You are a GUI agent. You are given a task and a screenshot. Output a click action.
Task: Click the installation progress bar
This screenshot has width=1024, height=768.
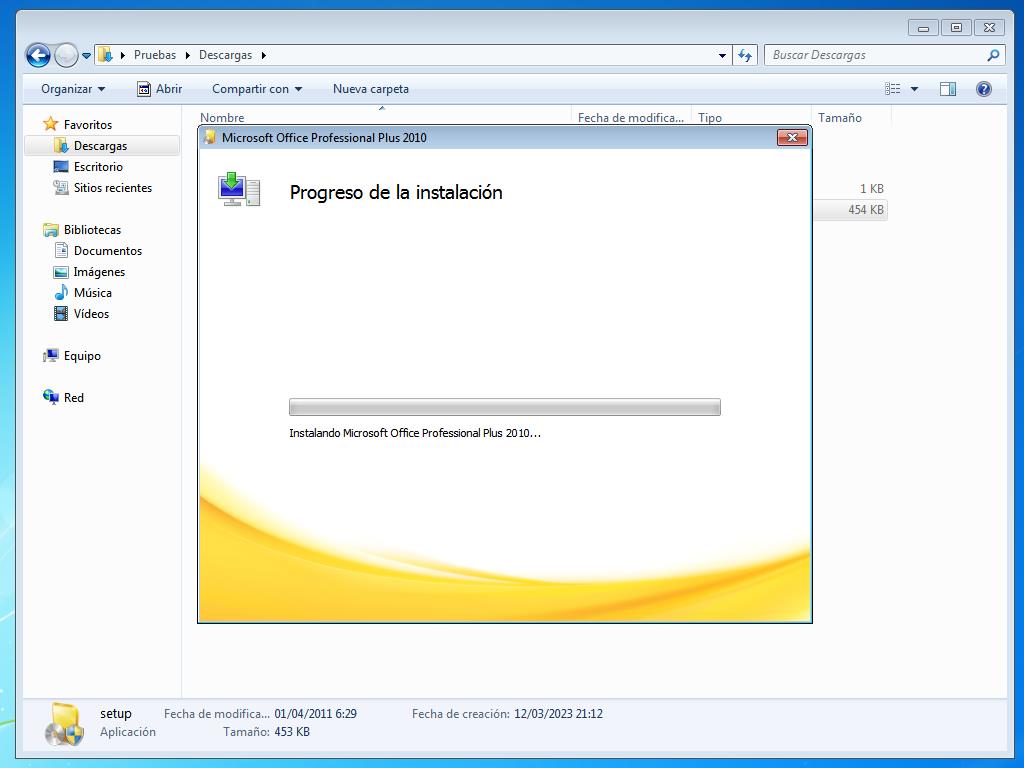(x=504, y=407)
